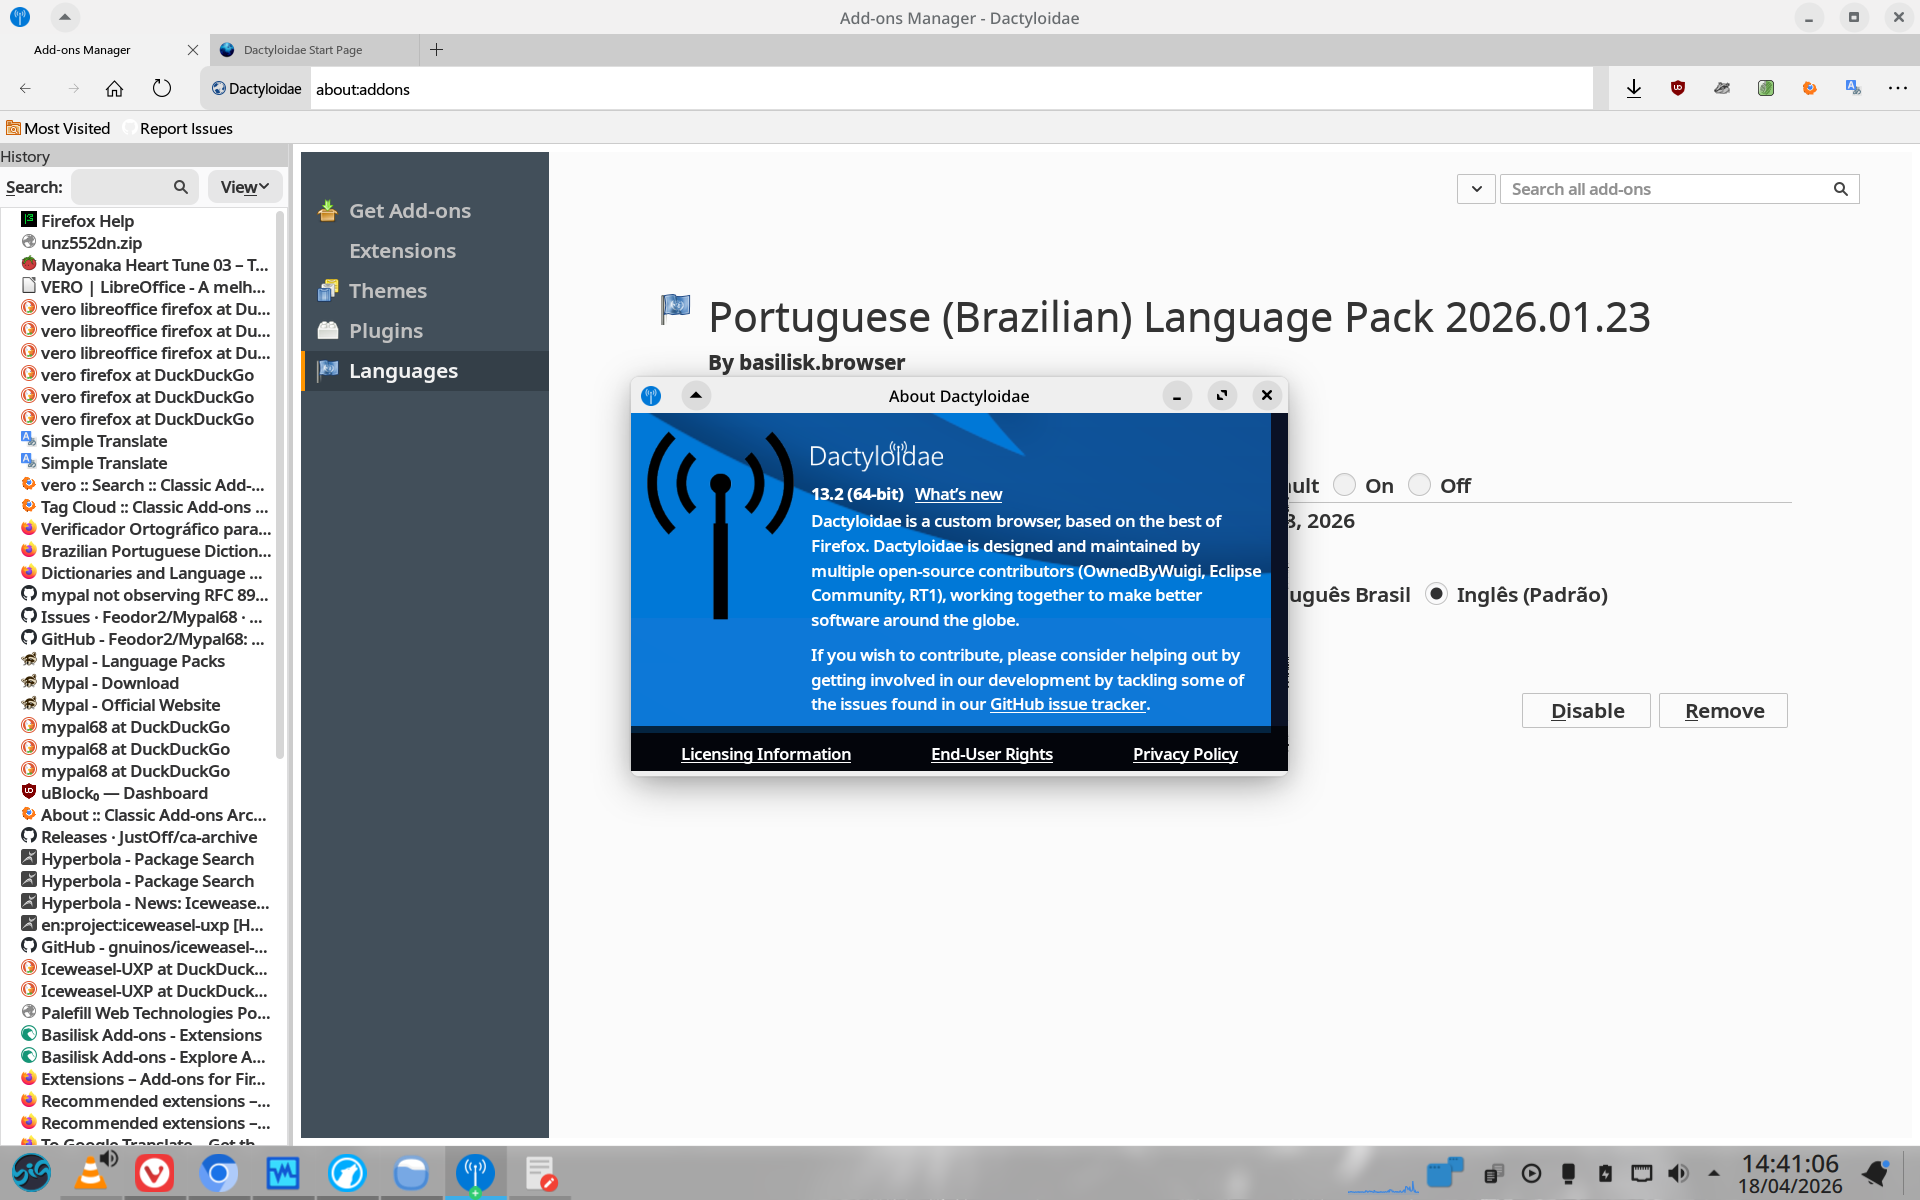This screenshot has width=1920, height=1200.
Task: Expand the system tray hidden icons arrow
Action: (x=1714, y=1173)
